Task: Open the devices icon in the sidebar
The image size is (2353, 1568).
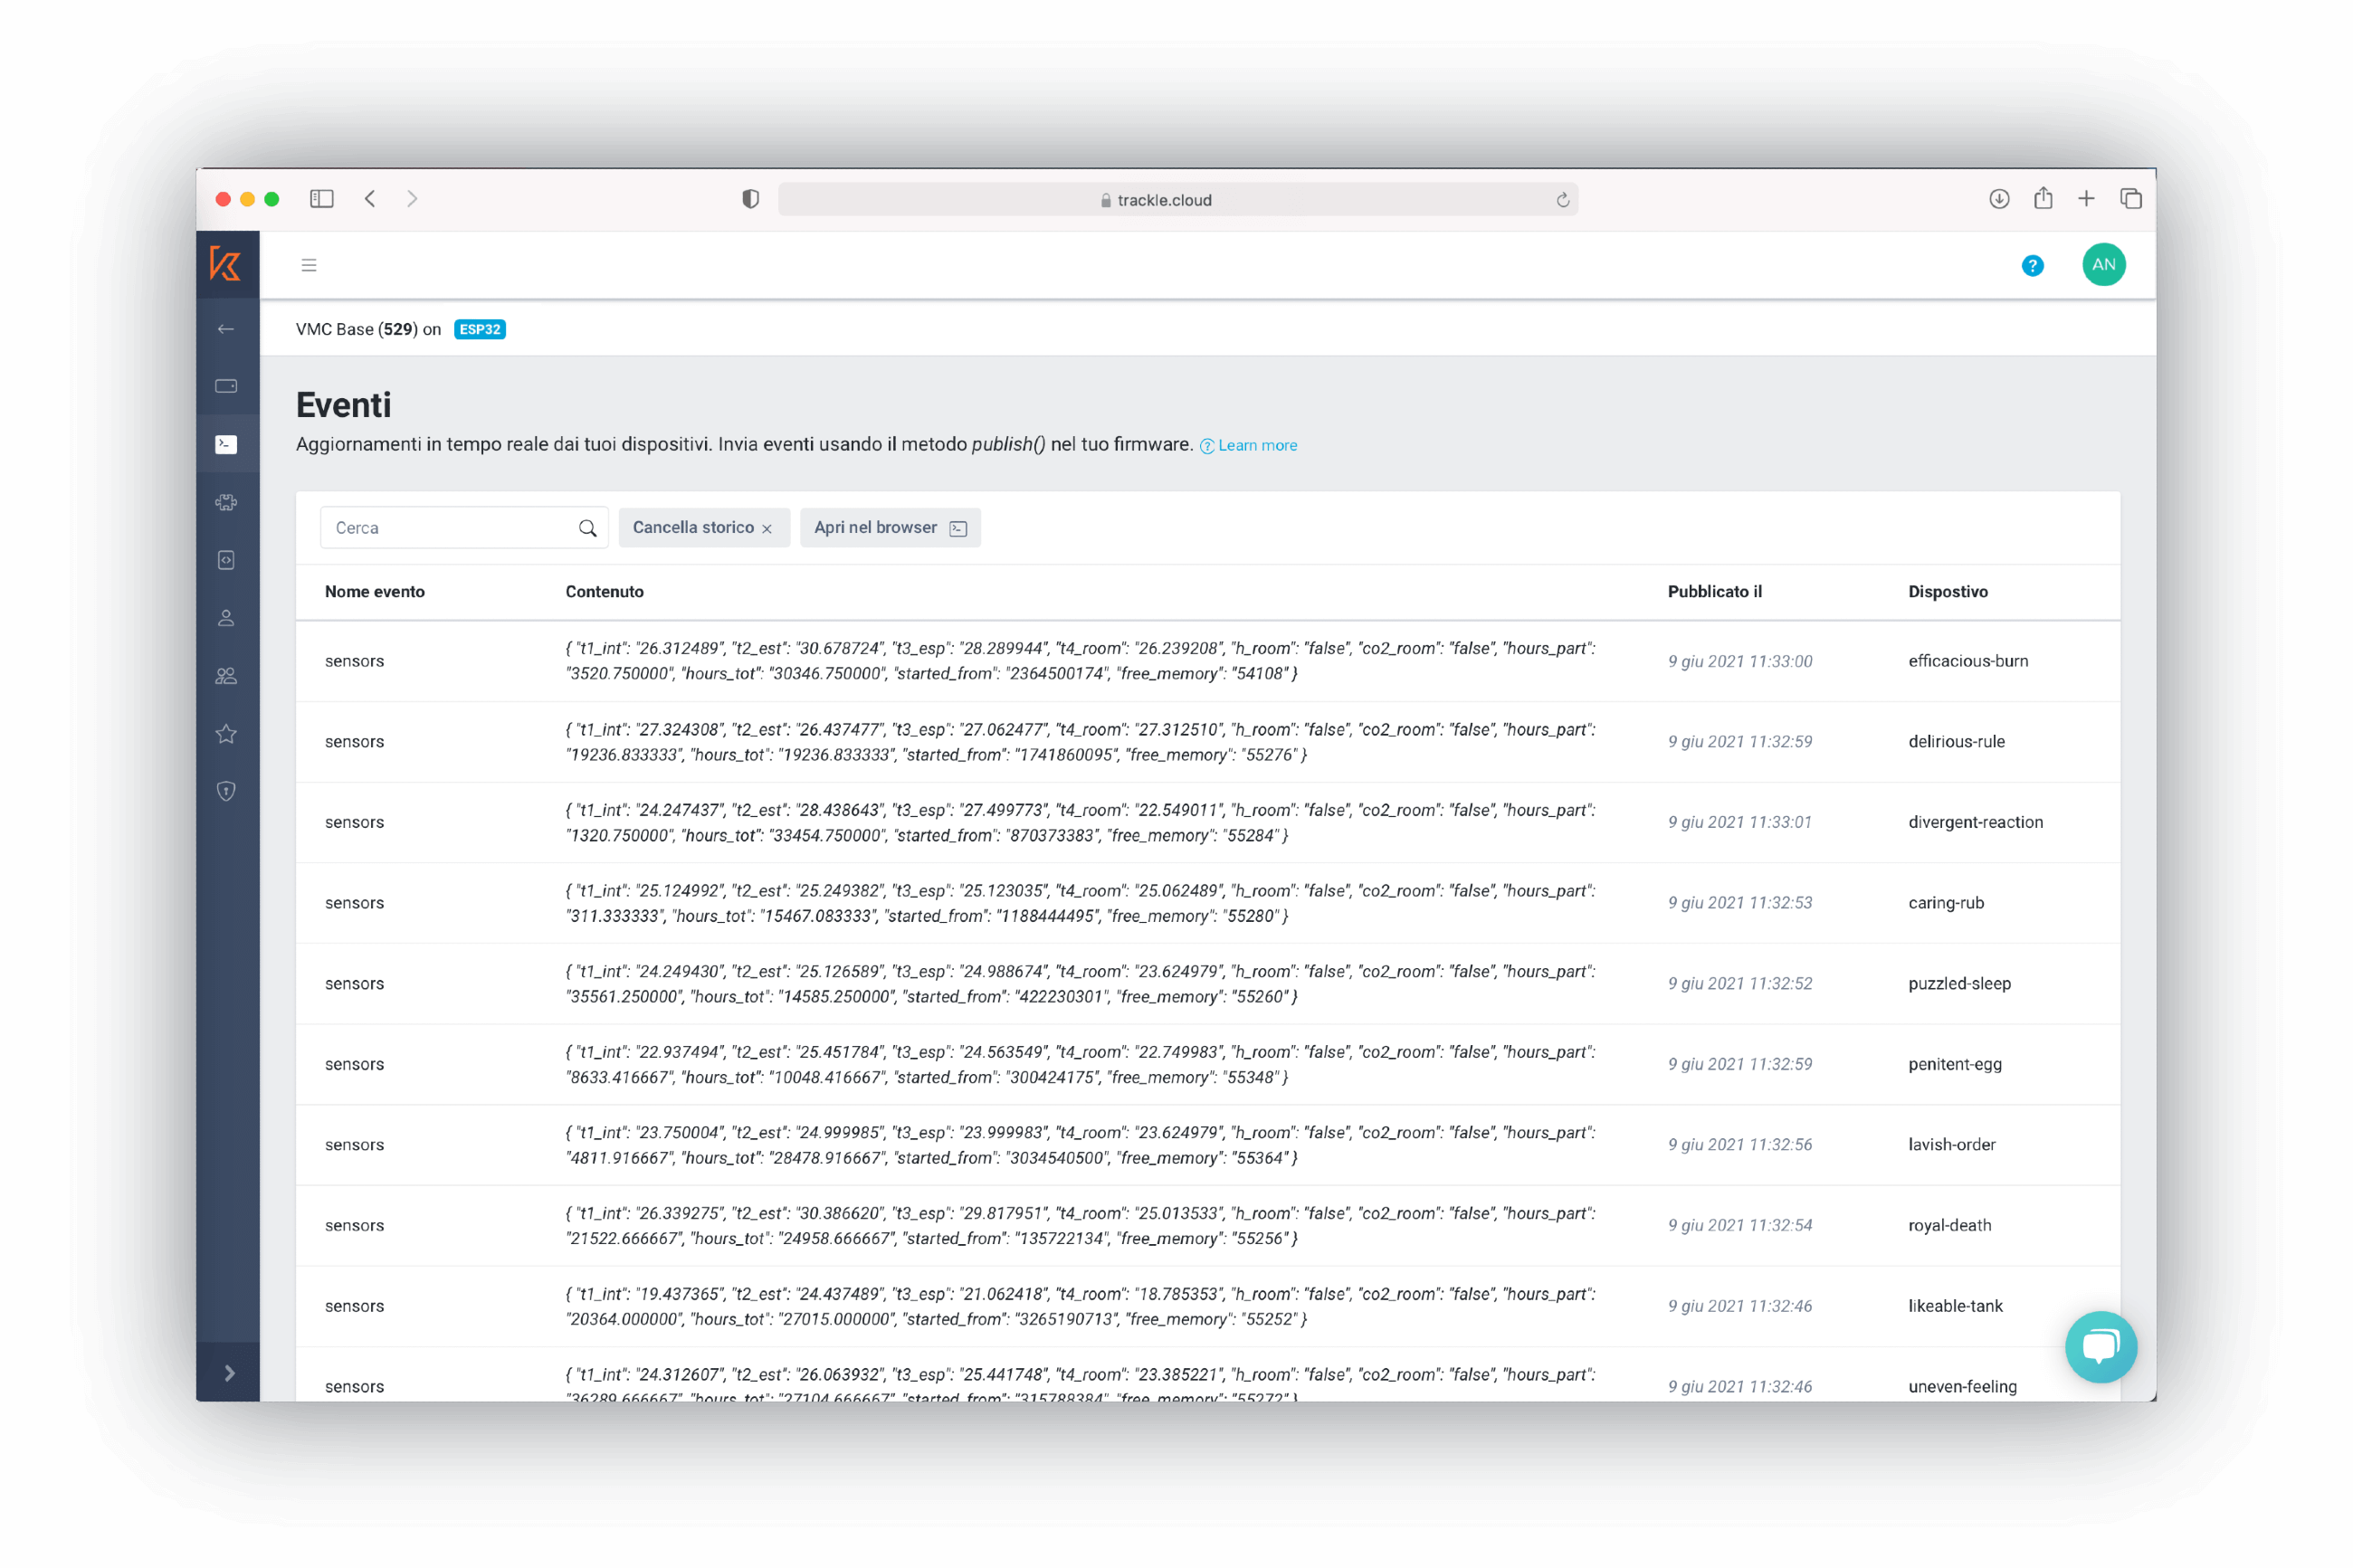Action: pyautogui.click(x=226, y=386)
